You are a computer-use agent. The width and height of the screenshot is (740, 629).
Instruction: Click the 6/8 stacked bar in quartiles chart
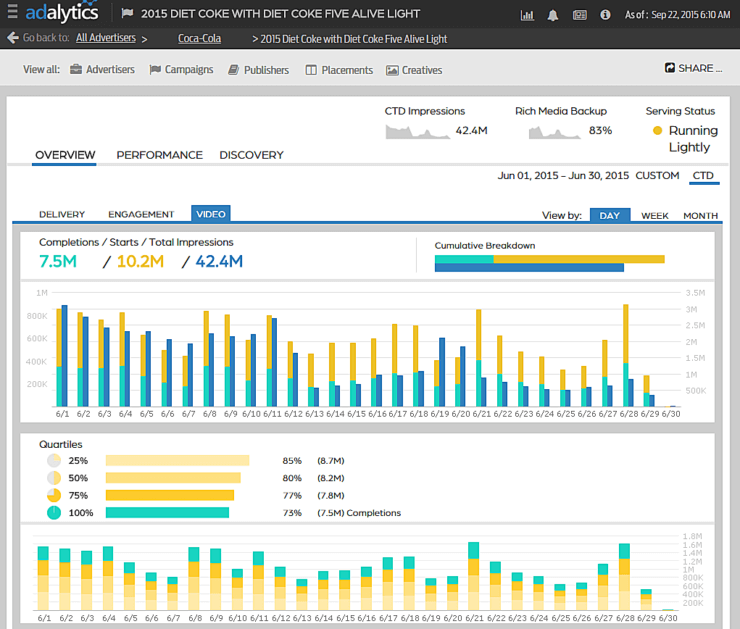tap(193, 579)
